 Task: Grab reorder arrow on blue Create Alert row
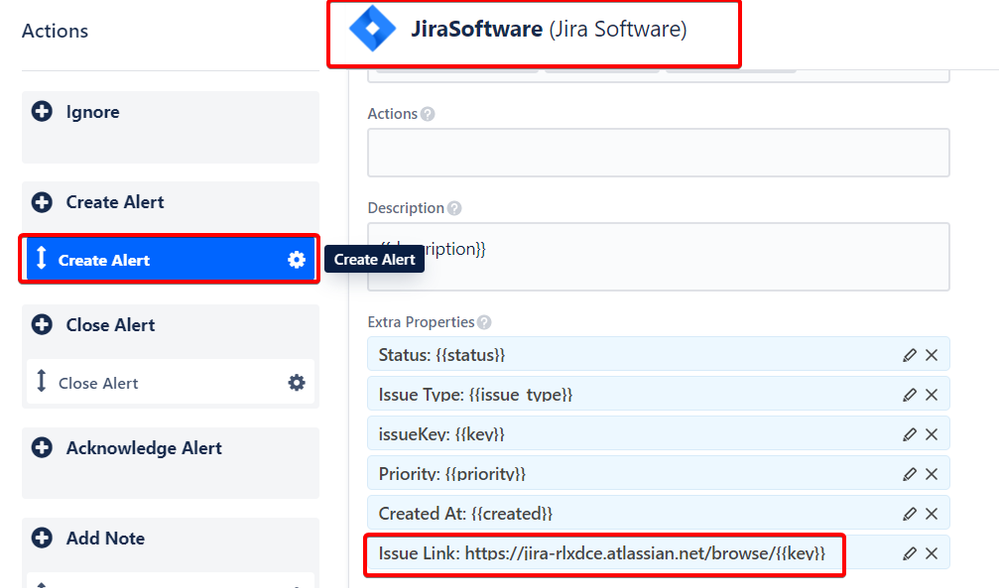coord(41,257)
